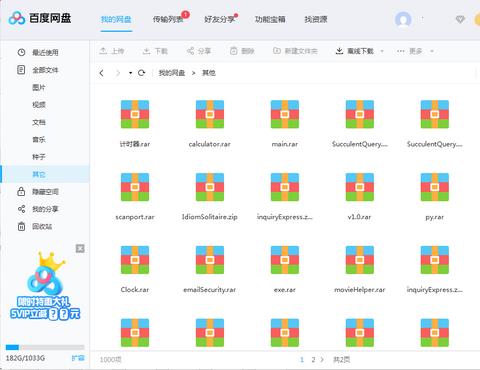Select the emailSecurity.rar file
This screenshot has height=370, width=480.
(210, 269)
